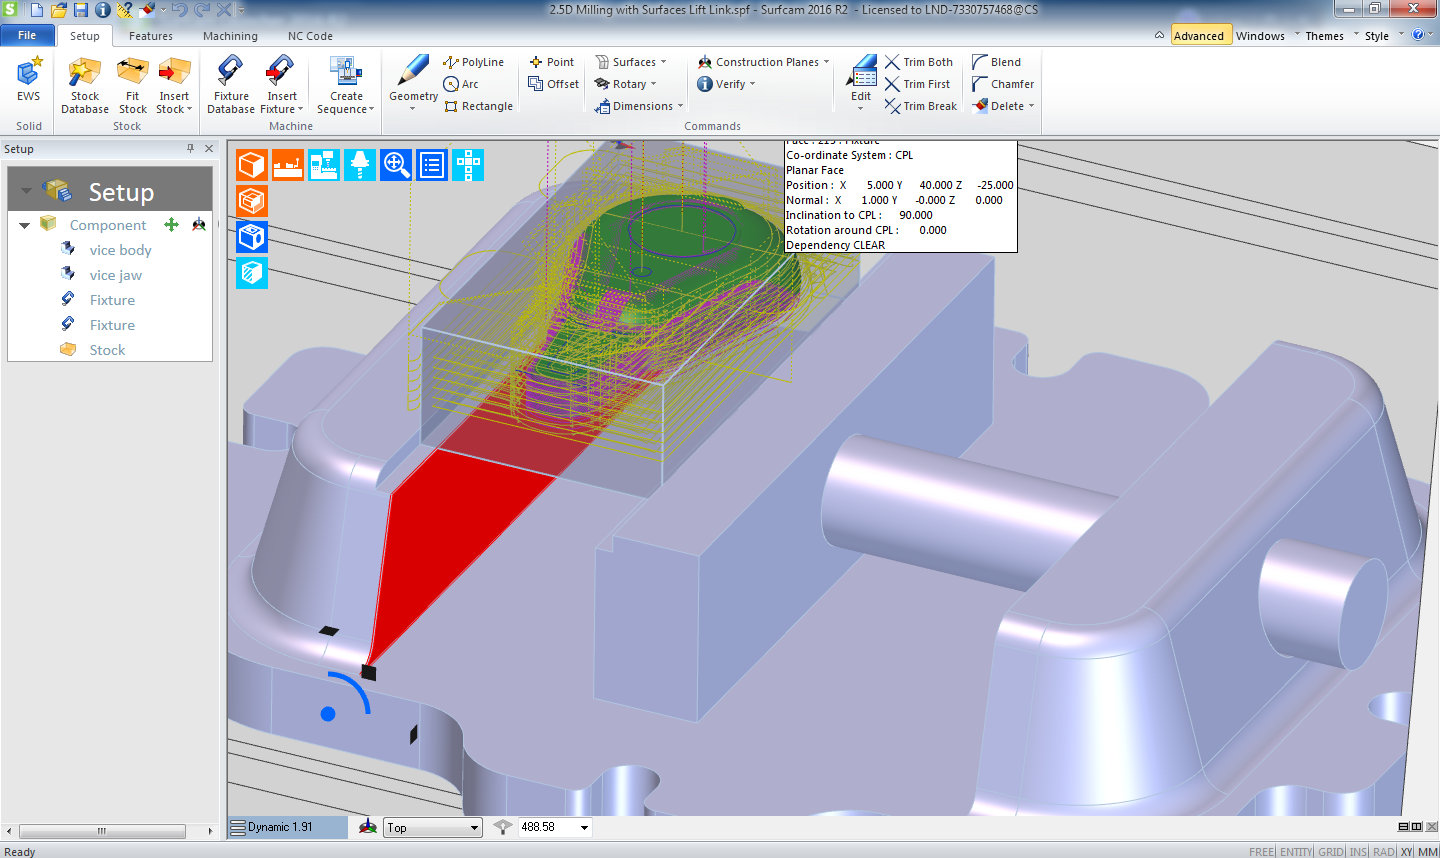
Task: Open the Verify command
Action: point(726,84)
